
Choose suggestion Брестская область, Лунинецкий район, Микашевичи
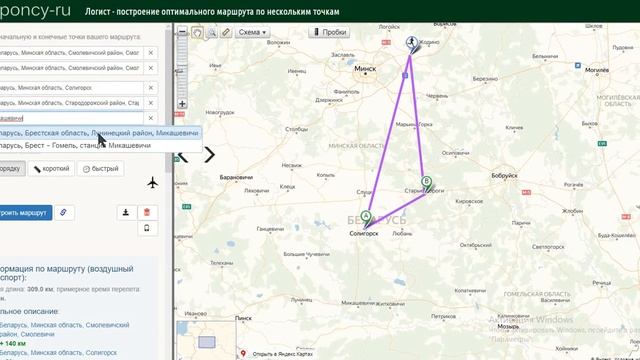coord(100,133)
